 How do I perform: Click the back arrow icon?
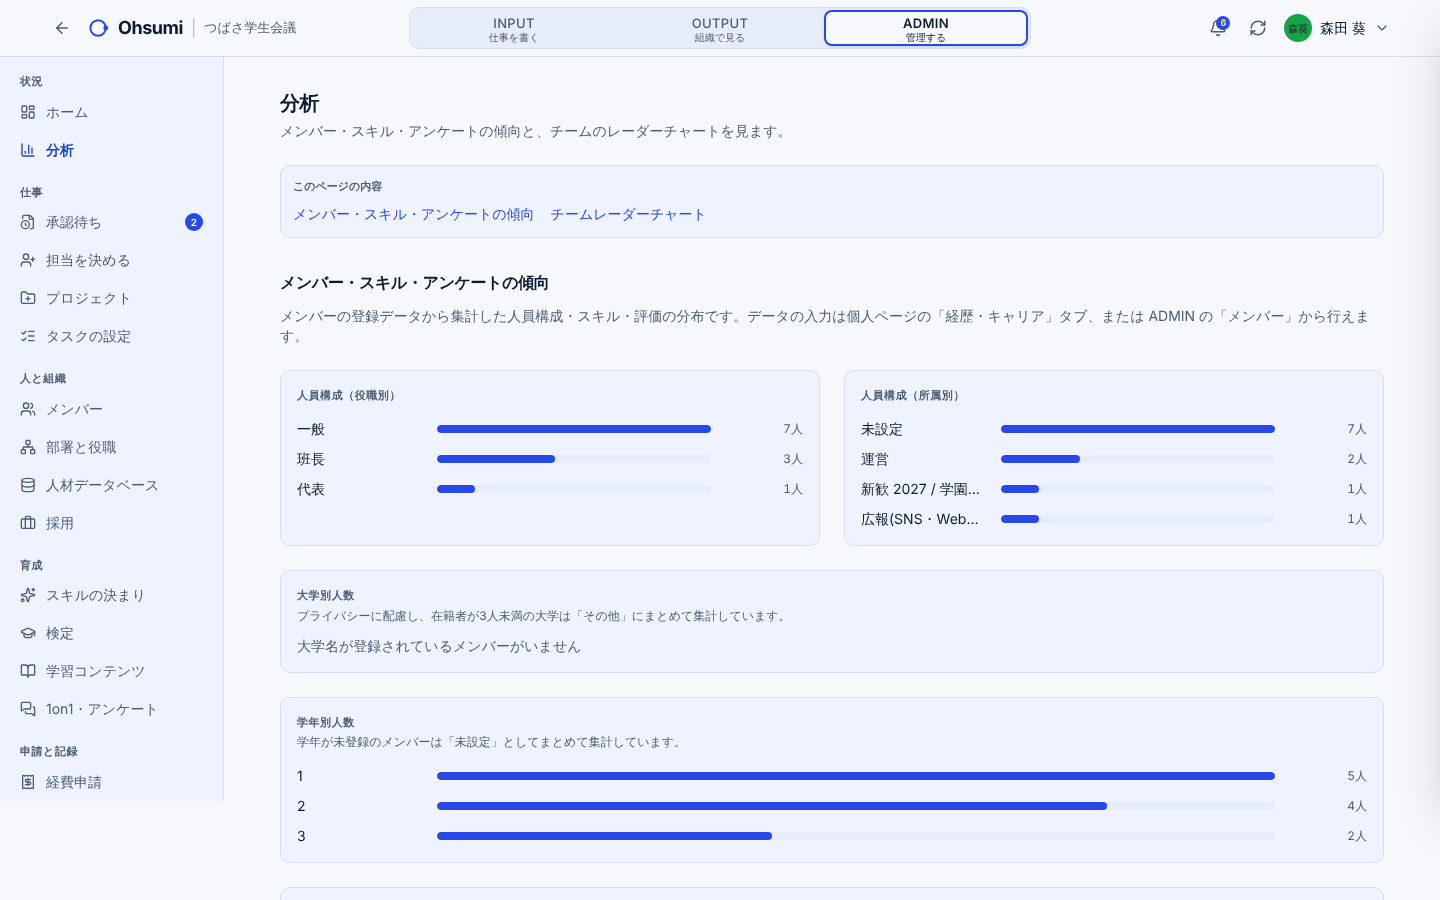click(62, 28)
